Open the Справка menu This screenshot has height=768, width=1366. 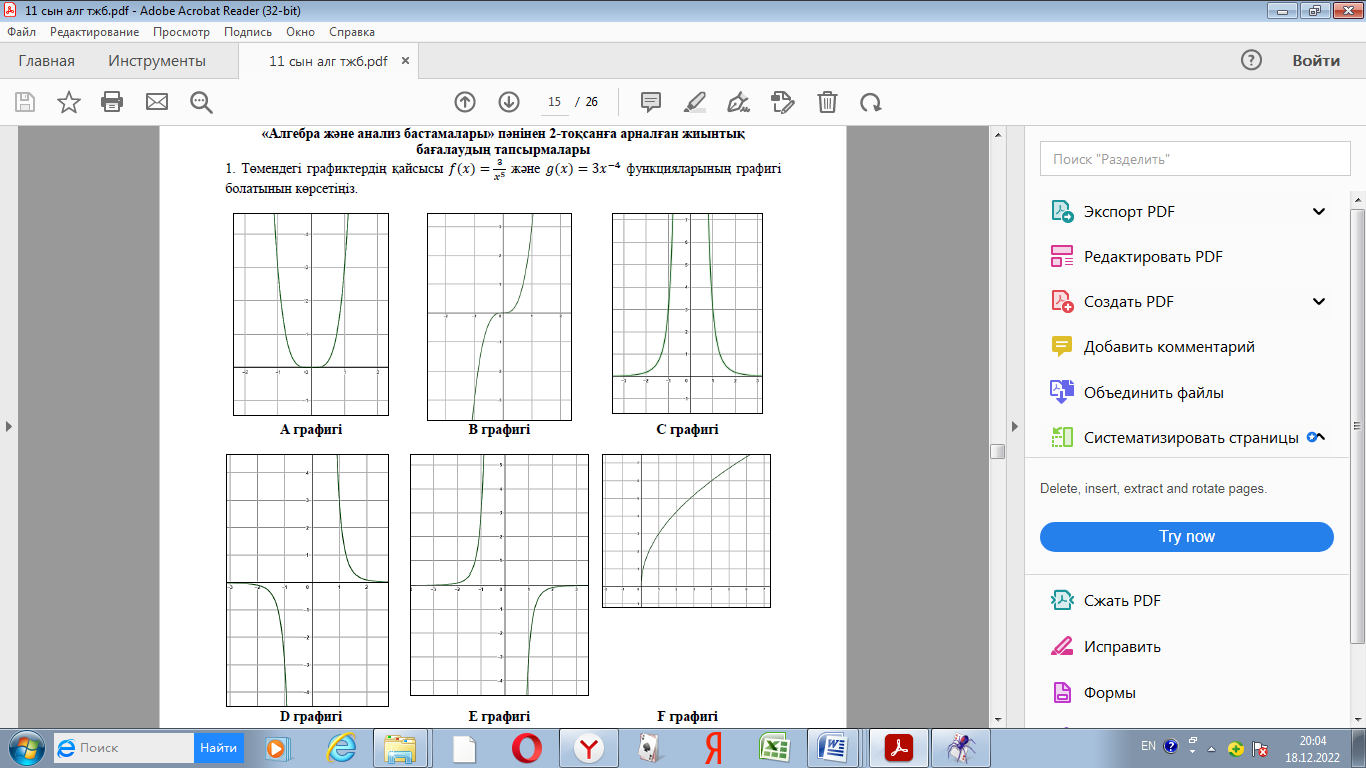coord(352,32)
